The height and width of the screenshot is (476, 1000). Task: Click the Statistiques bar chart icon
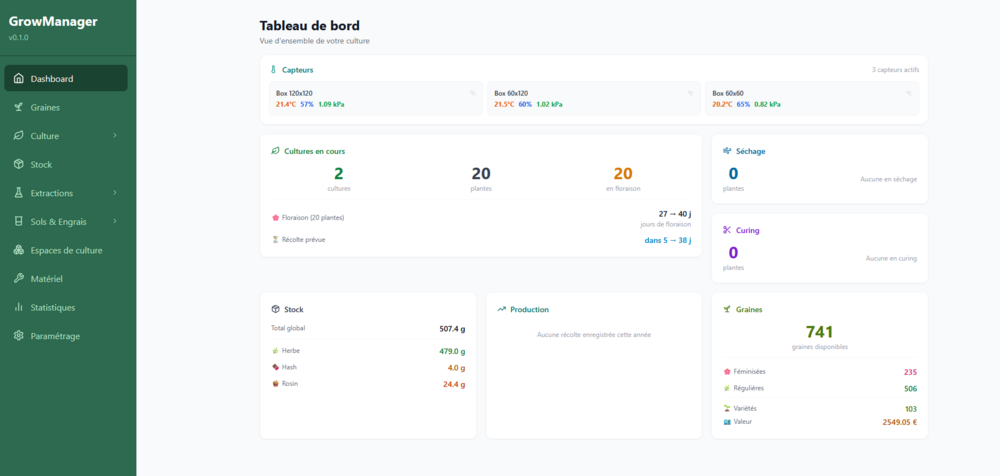(x=18, y=307)
